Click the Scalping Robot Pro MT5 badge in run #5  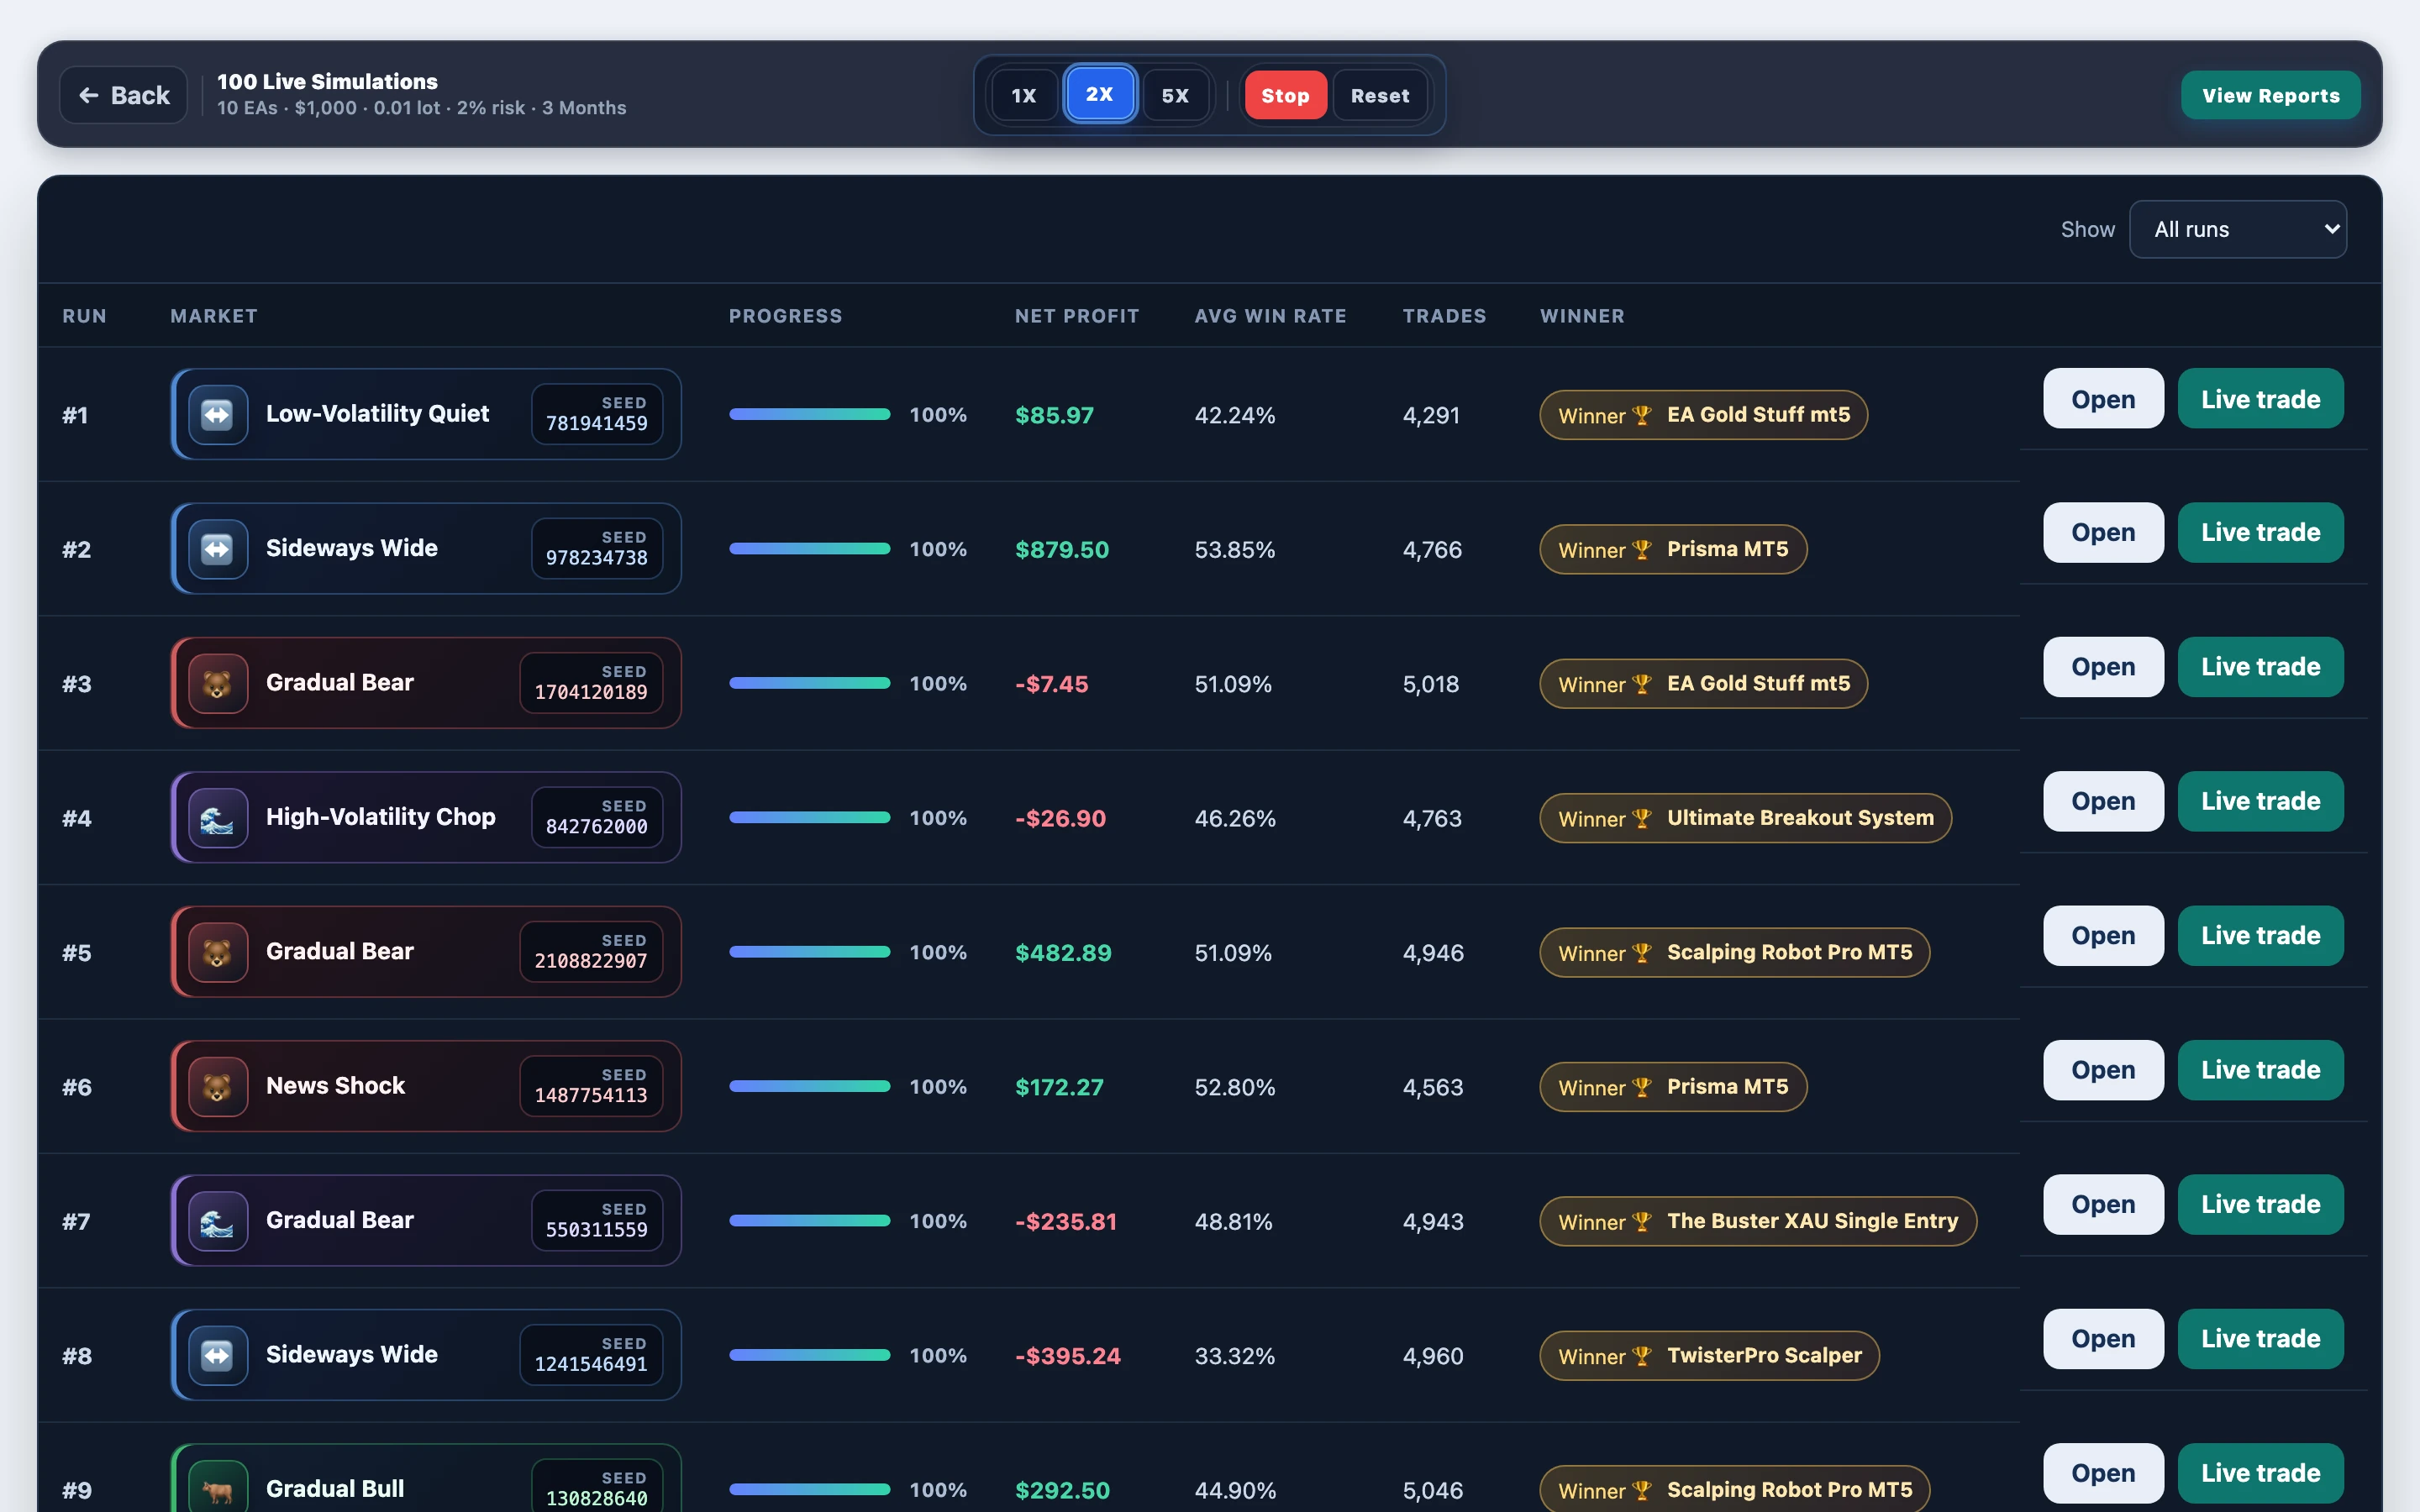pyautogui.click(x=1735, y=952)
